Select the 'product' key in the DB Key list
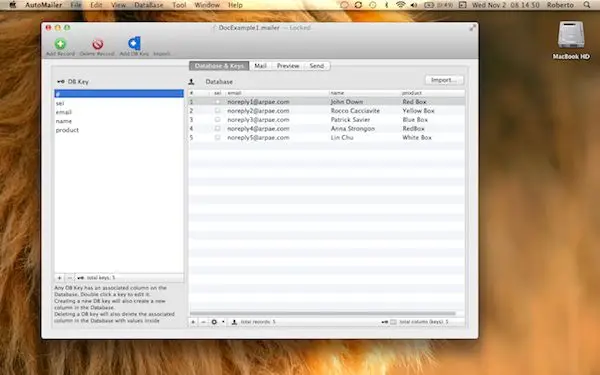 click(x=119, y=130)
